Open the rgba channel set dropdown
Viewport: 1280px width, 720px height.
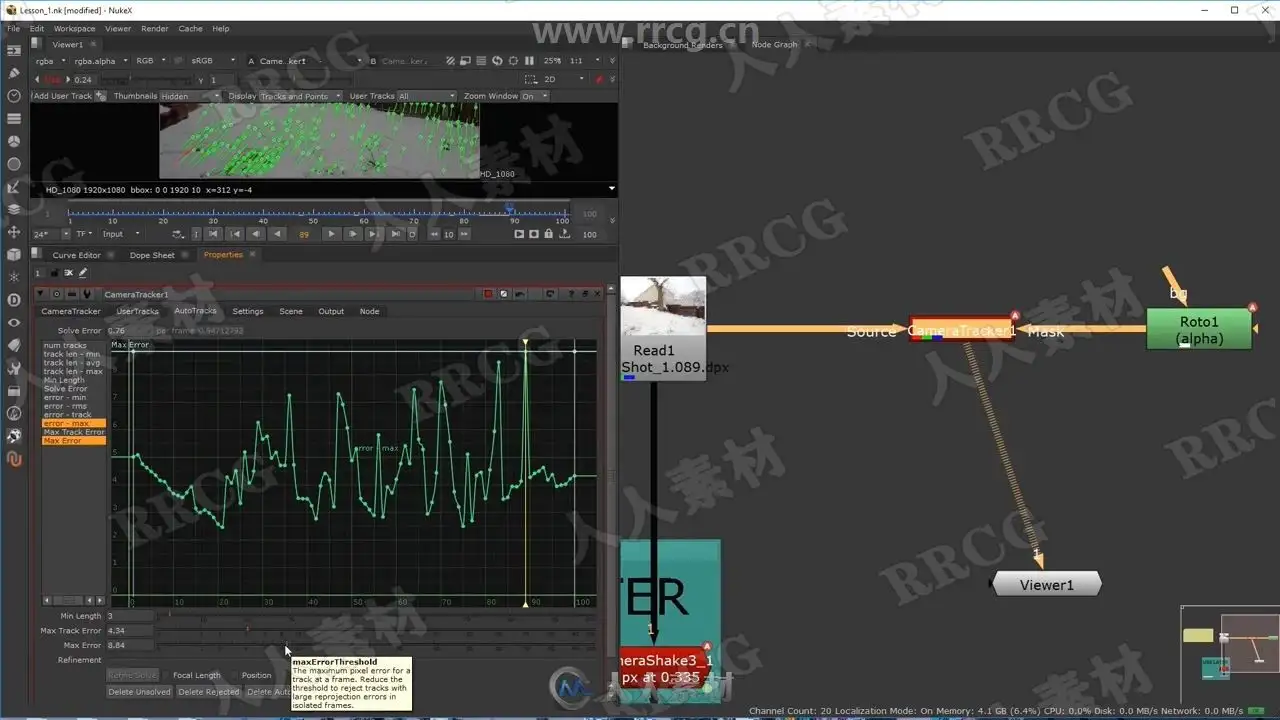point(50,61)
